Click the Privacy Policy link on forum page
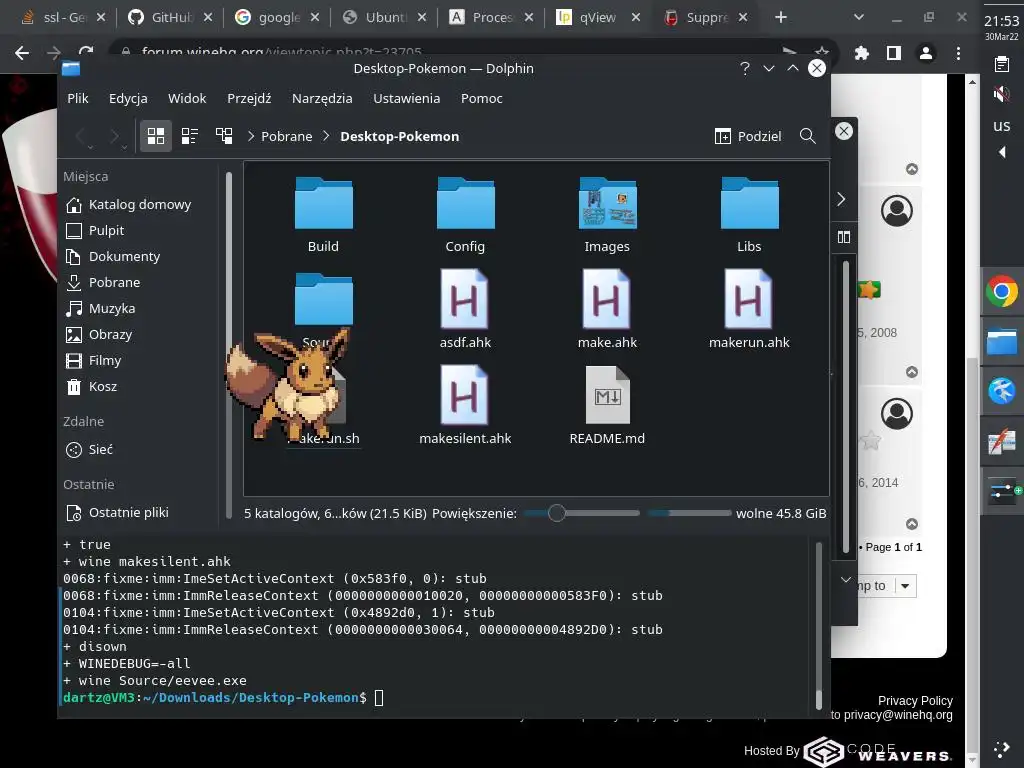Image resolution: width=1024 pixels, height=768 pixels. coord(915,701)
